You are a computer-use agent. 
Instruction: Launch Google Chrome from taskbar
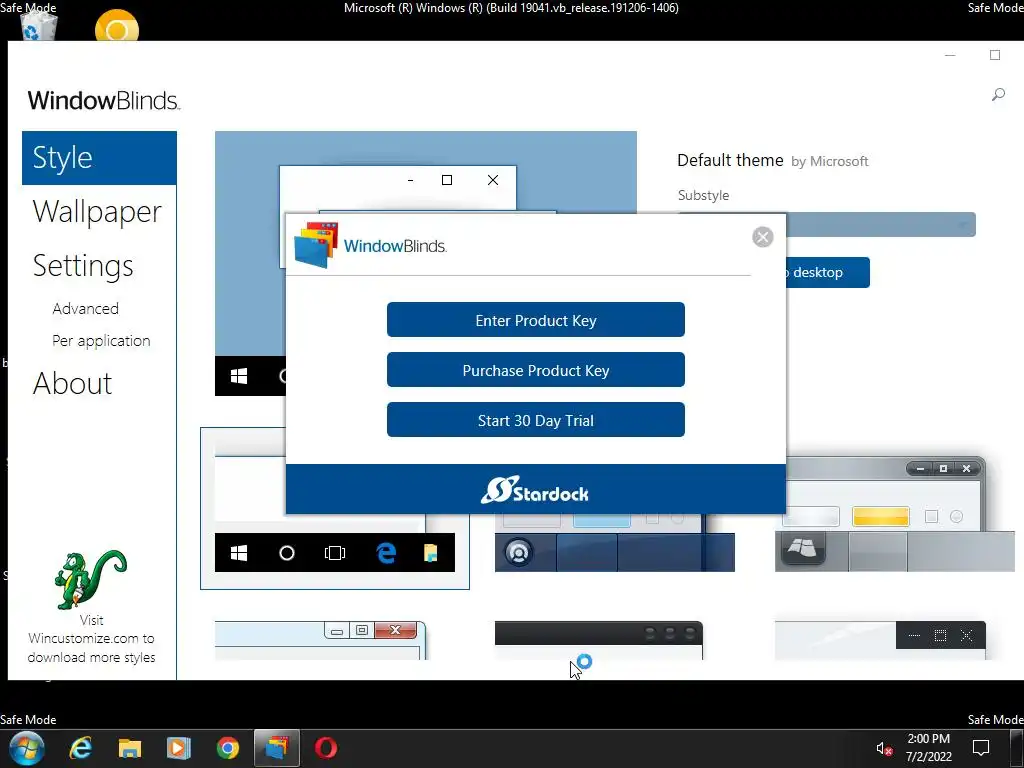pos(228,748)
